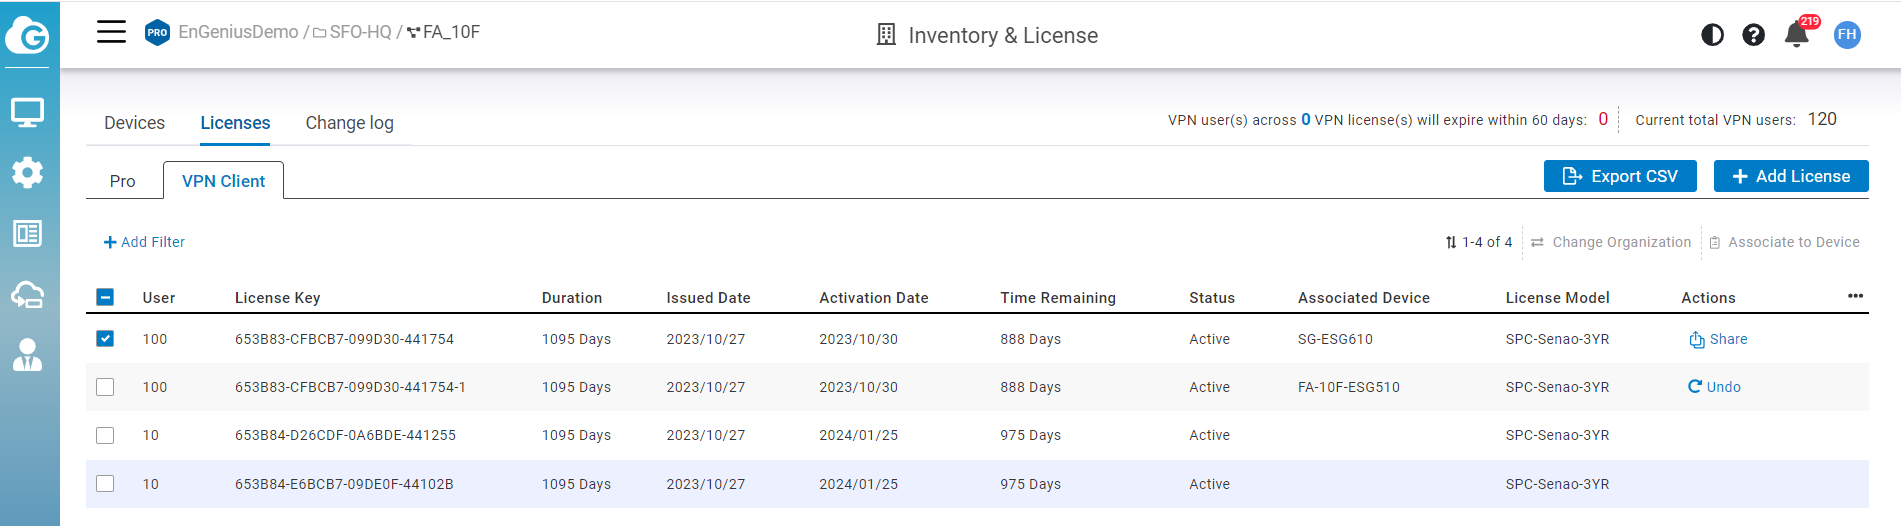
Task: Switch to the Pro license tab
Action: (122, 181)
